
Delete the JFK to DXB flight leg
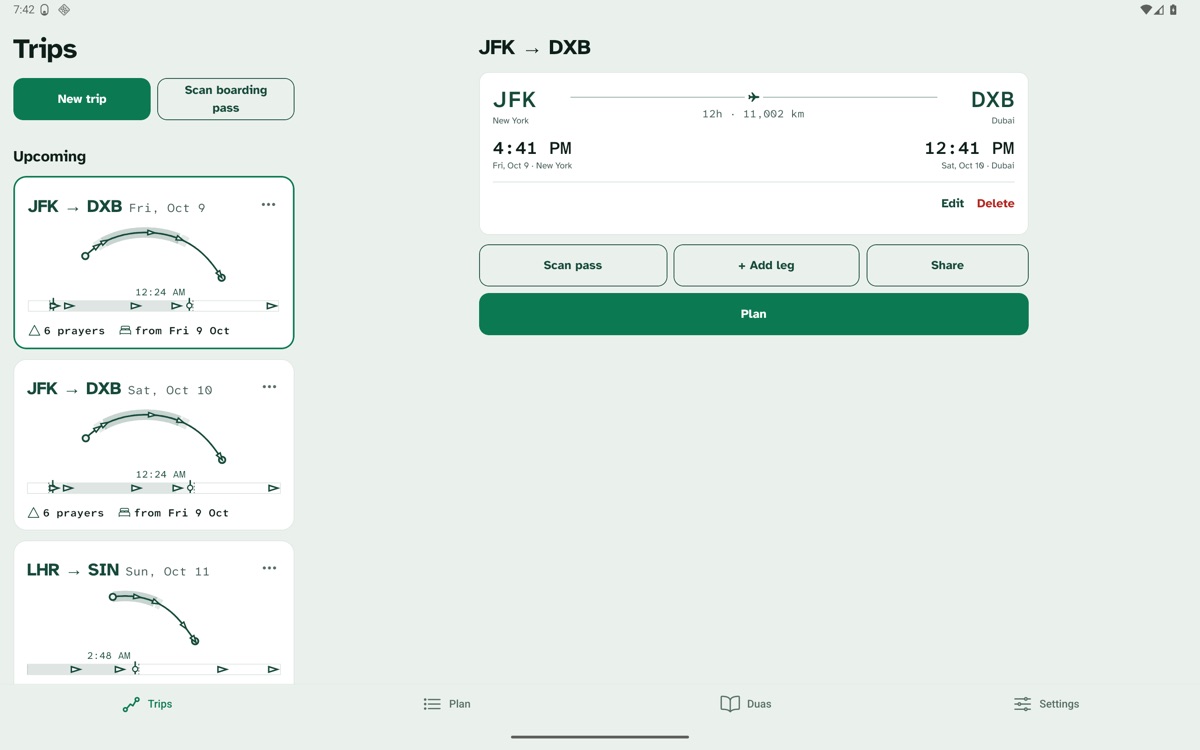point(995,203)
